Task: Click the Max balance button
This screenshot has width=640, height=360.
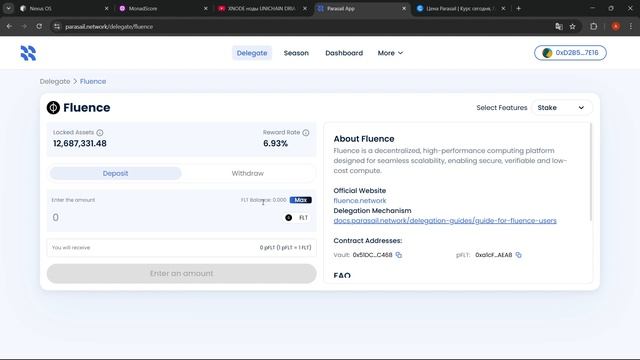Action: point(301,200)
